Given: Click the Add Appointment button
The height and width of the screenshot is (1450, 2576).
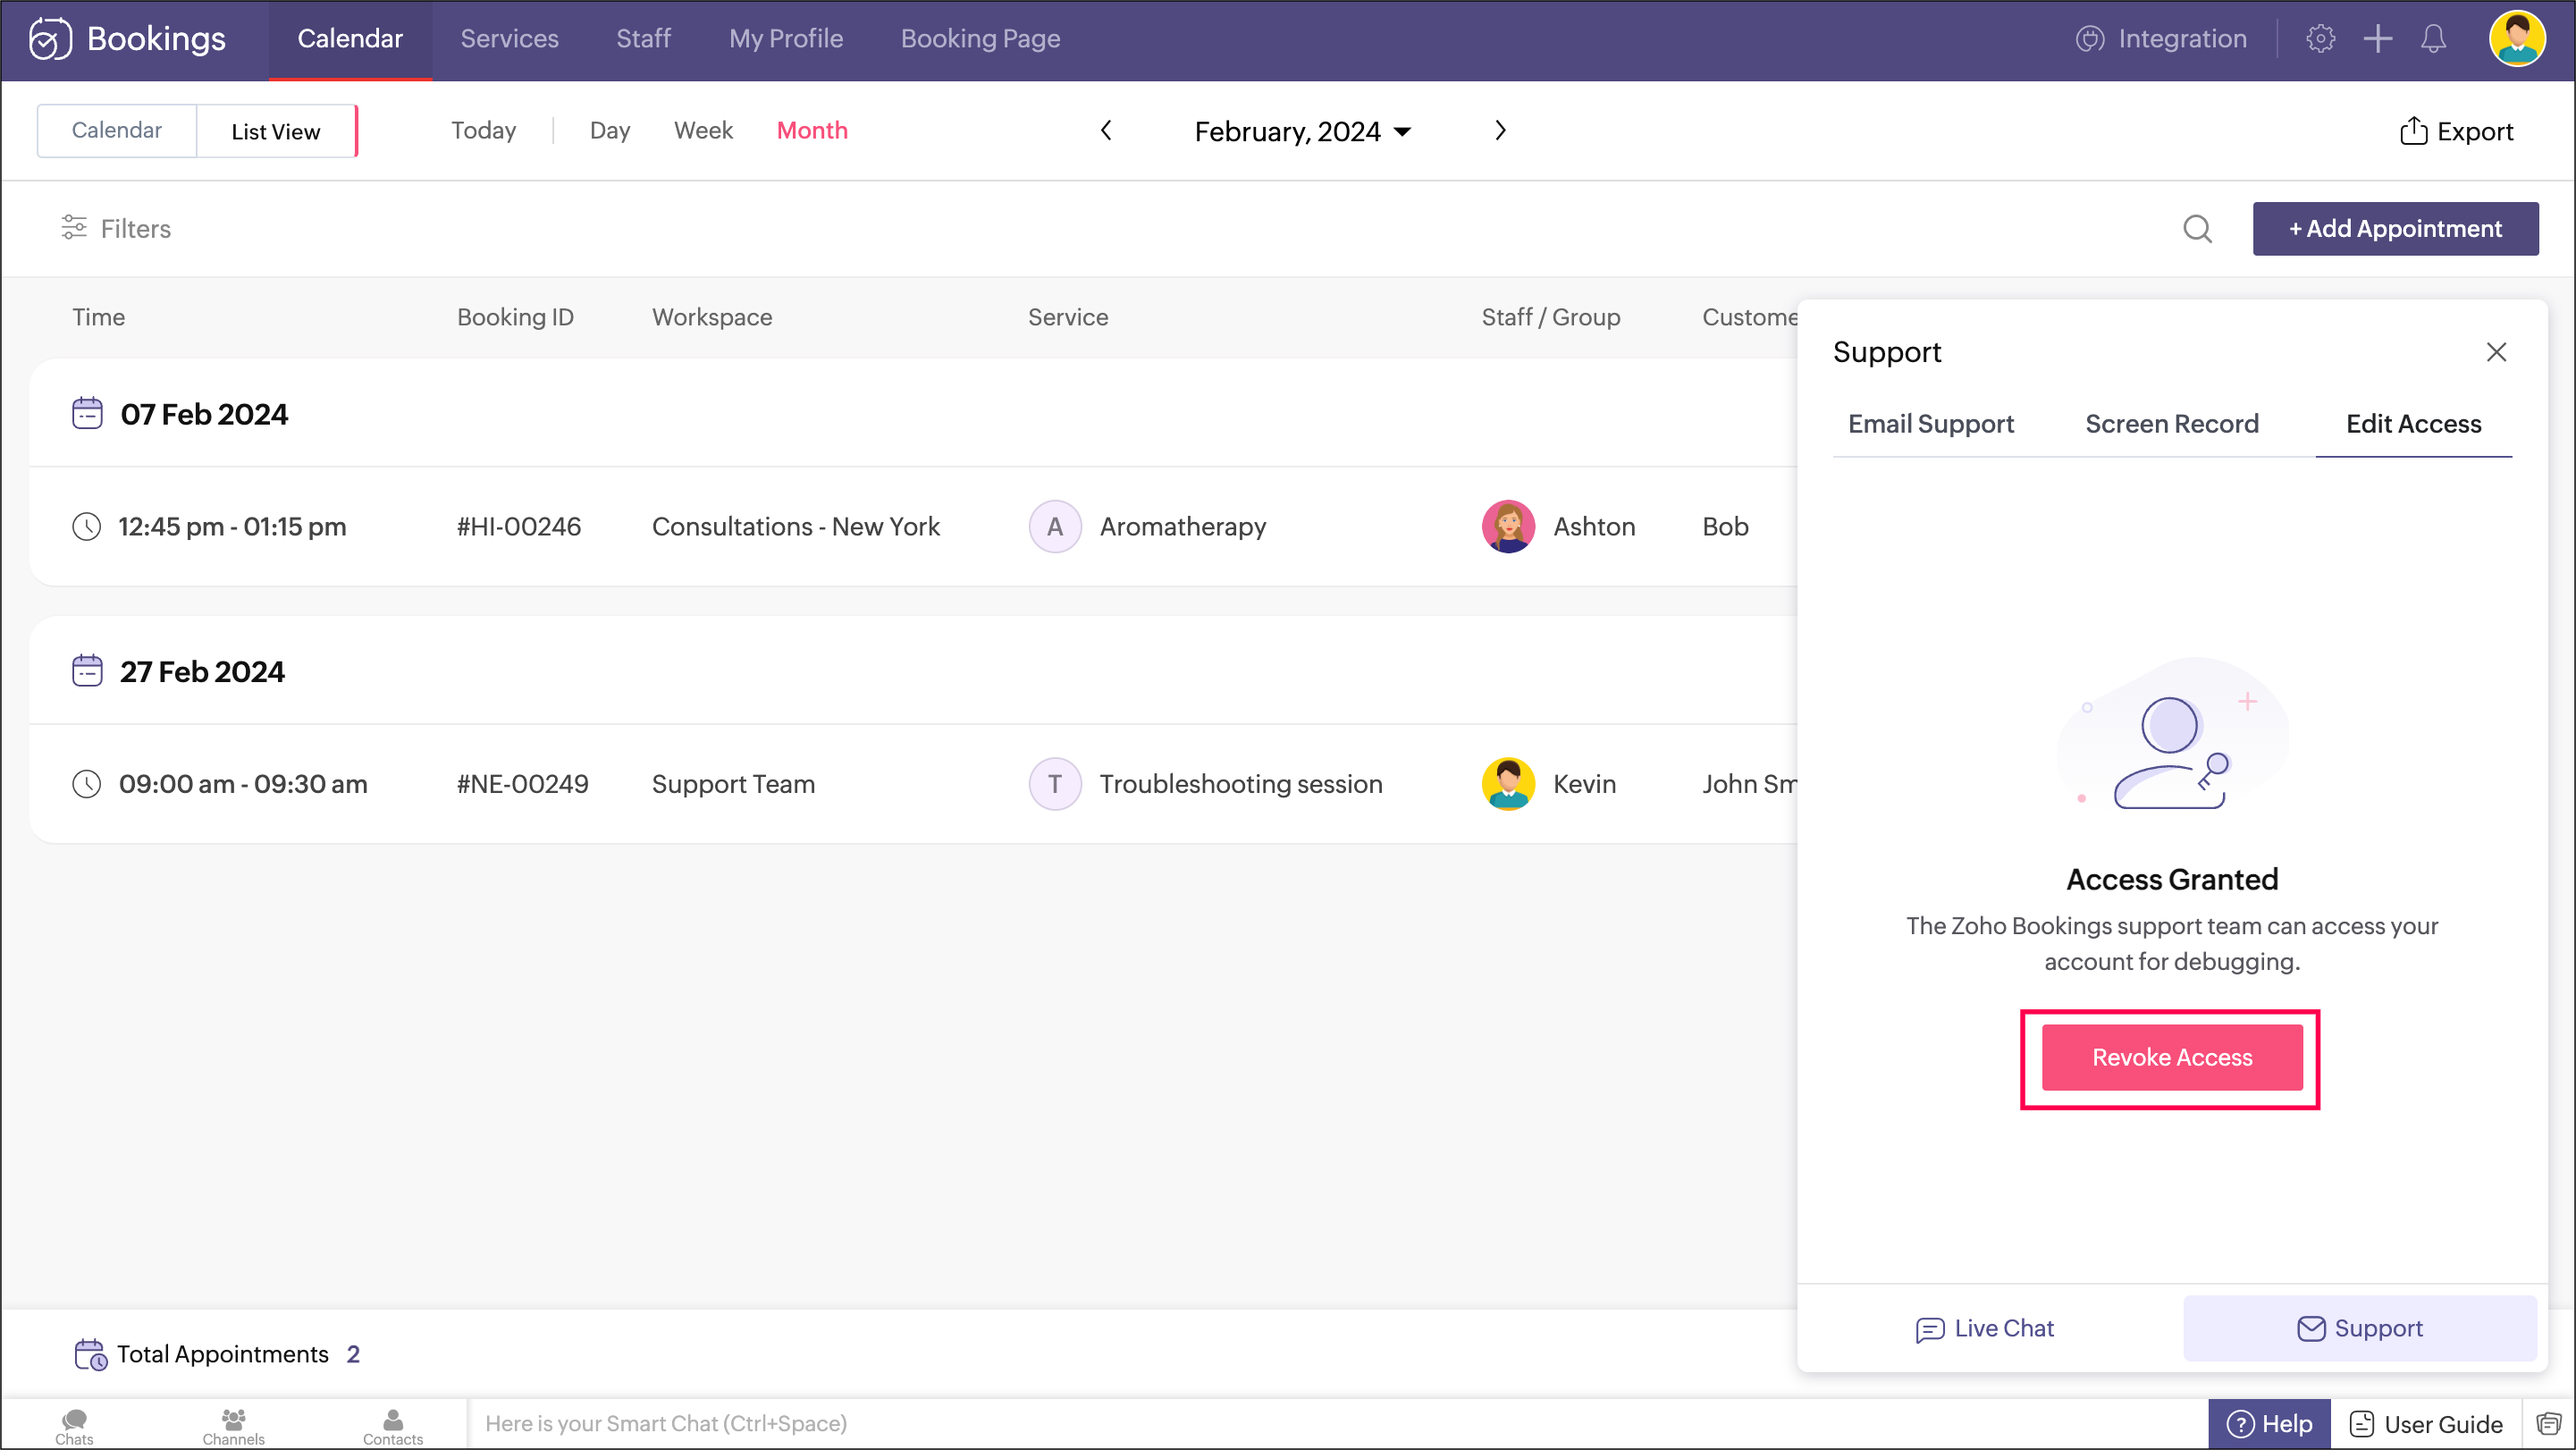Looking at the screenshot, I should (x=2394, y=229).
